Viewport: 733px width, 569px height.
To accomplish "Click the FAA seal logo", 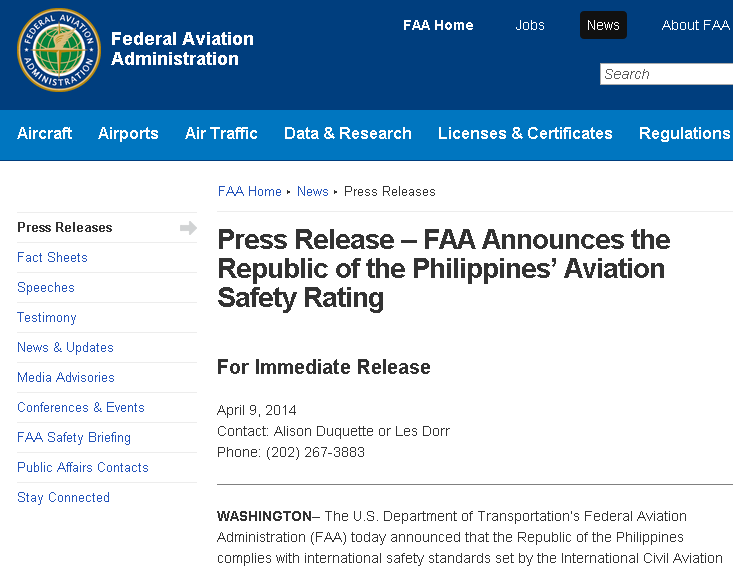I will coord(59,51).
